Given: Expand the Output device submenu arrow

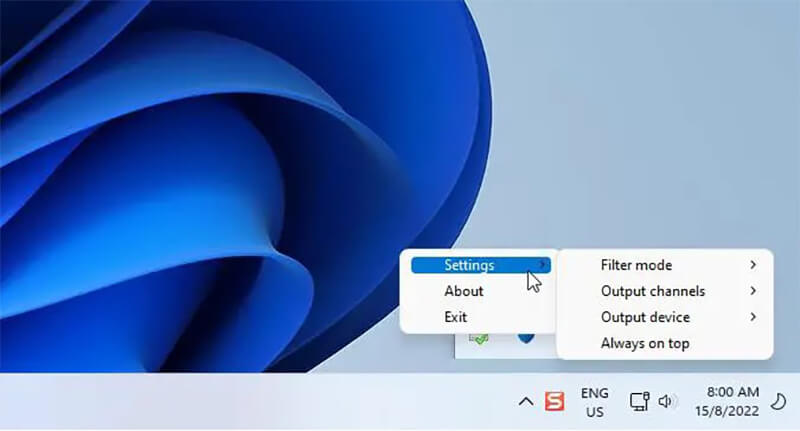Looking at the screenshot, I should (x=752, y=317).
